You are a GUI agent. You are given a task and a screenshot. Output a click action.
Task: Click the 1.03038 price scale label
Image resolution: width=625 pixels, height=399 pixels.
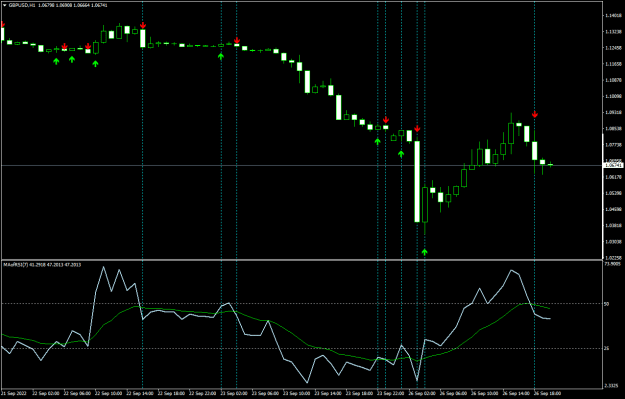click(x=613, y=241)
